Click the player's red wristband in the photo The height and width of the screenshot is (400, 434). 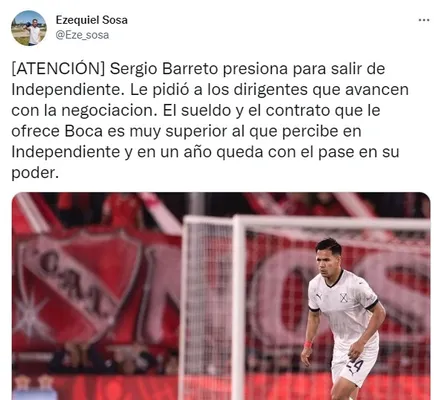point(308,344)
